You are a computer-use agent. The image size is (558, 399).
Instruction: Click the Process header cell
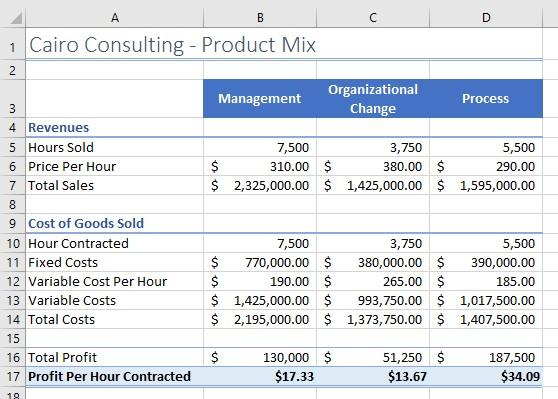[x=486, y=99]
